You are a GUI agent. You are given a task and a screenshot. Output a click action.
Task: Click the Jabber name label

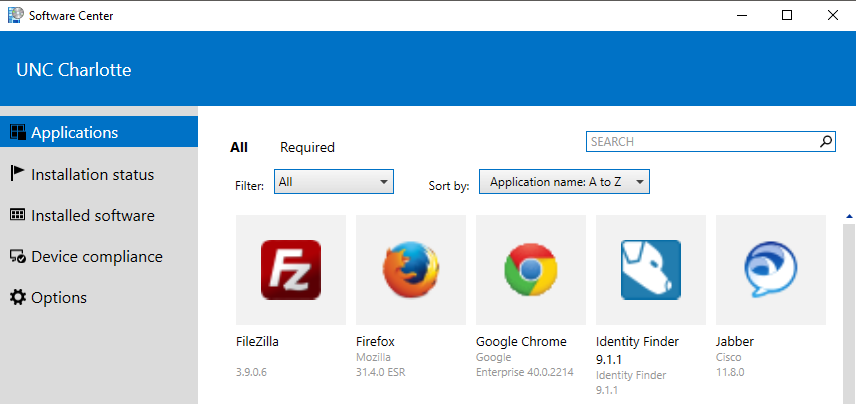(x=735, y=342)
